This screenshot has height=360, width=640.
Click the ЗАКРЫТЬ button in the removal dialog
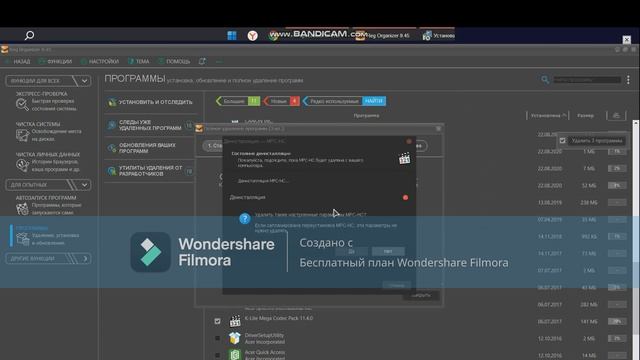click(421, 295)
